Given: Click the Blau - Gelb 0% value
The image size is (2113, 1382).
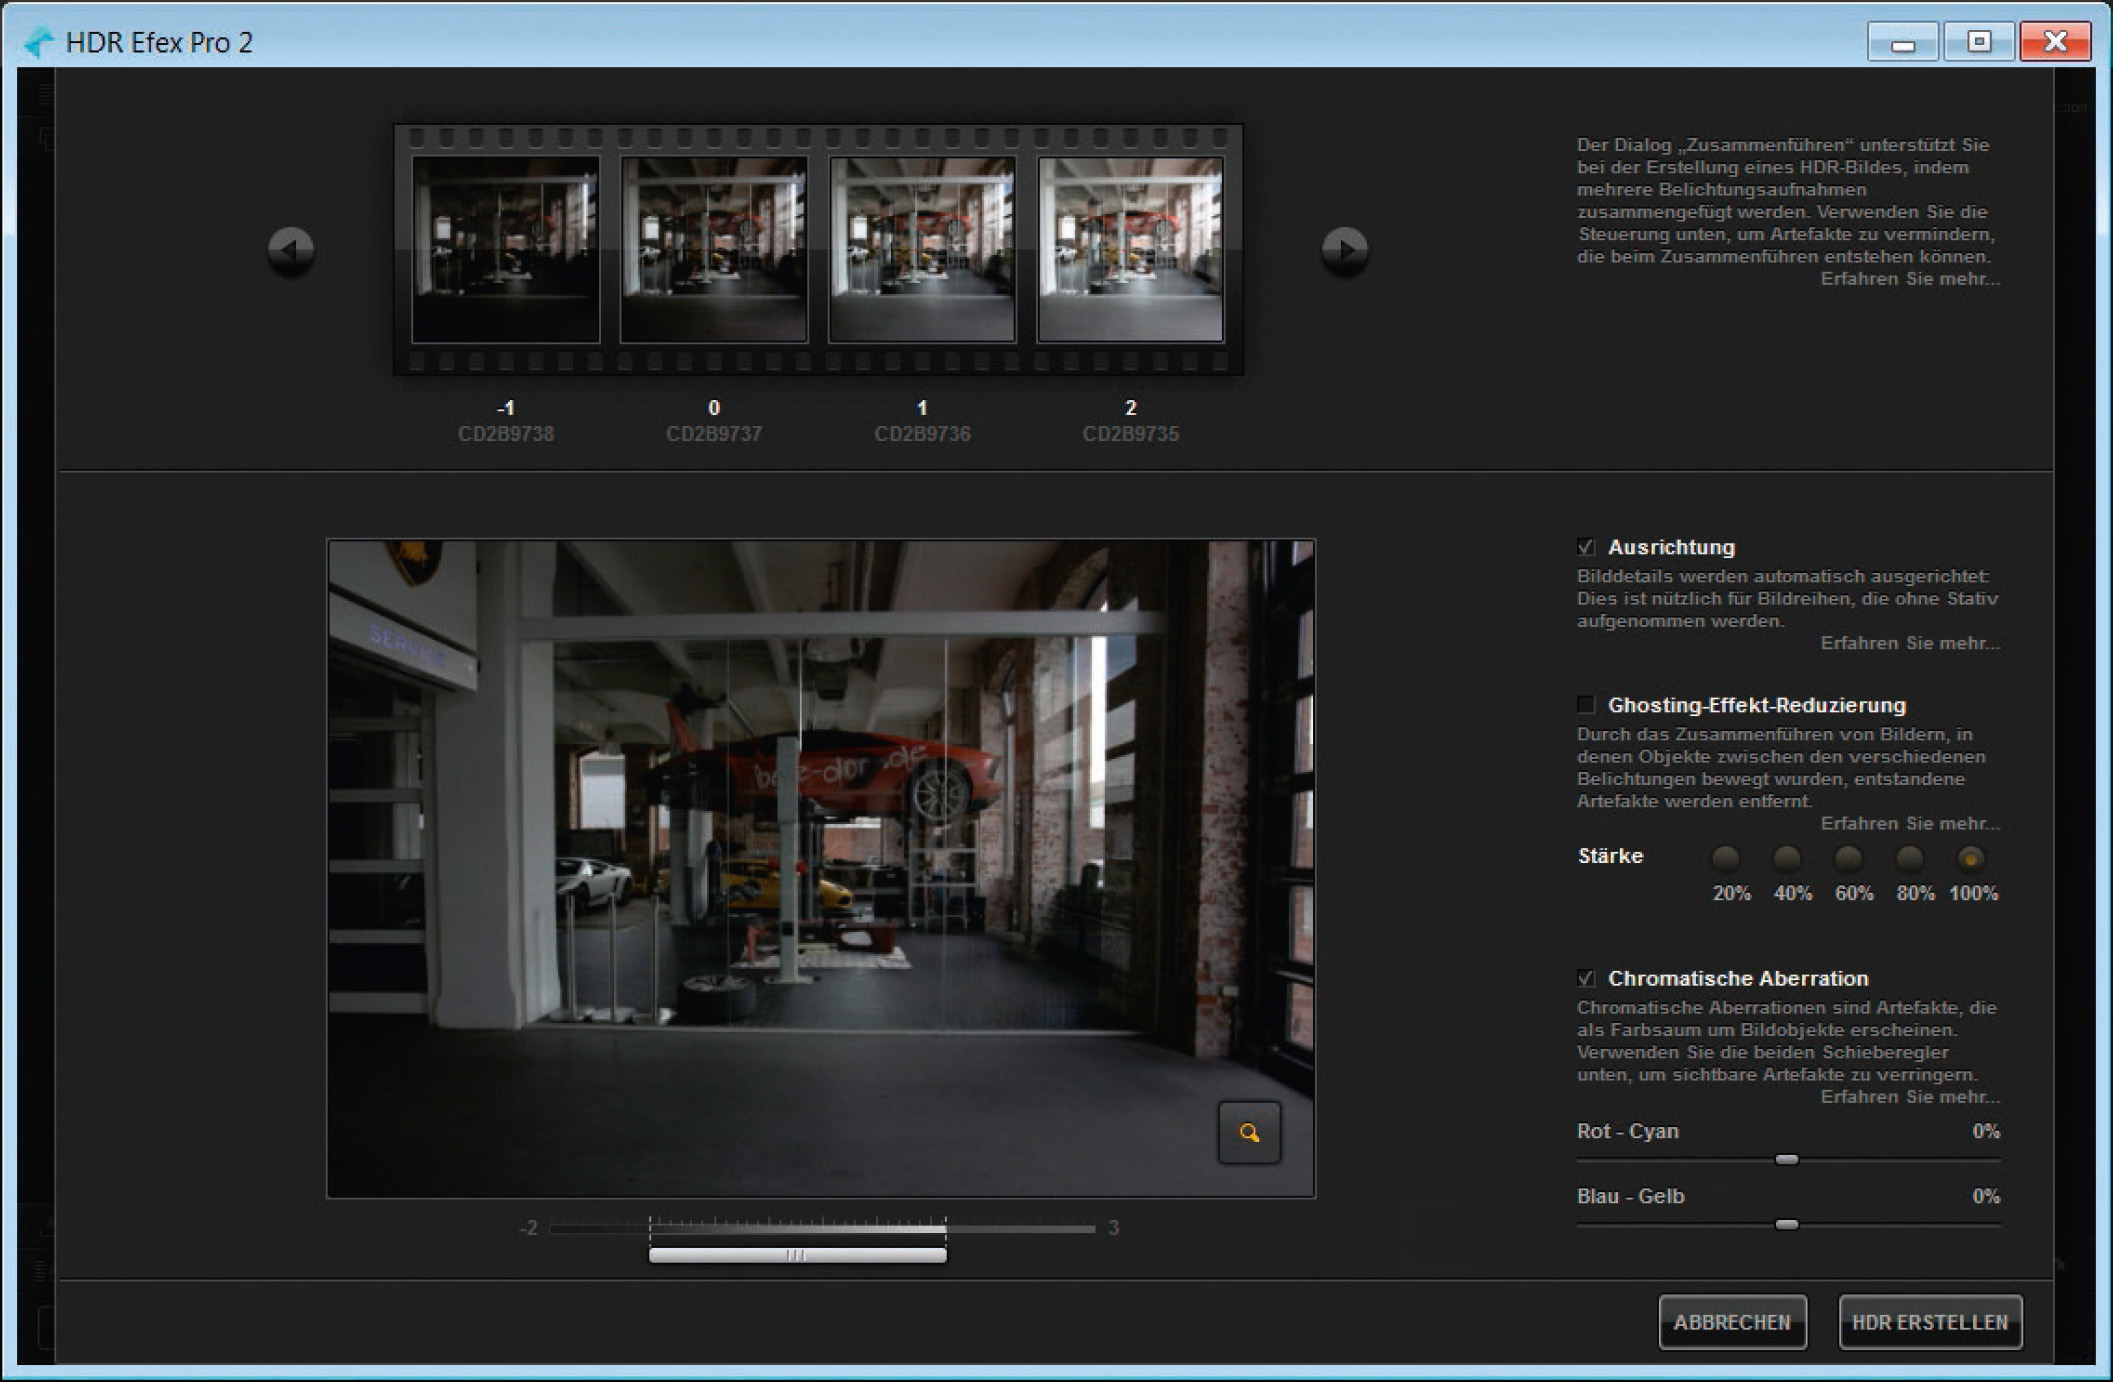Looking at the screenshot, I should (1986, 1196).
